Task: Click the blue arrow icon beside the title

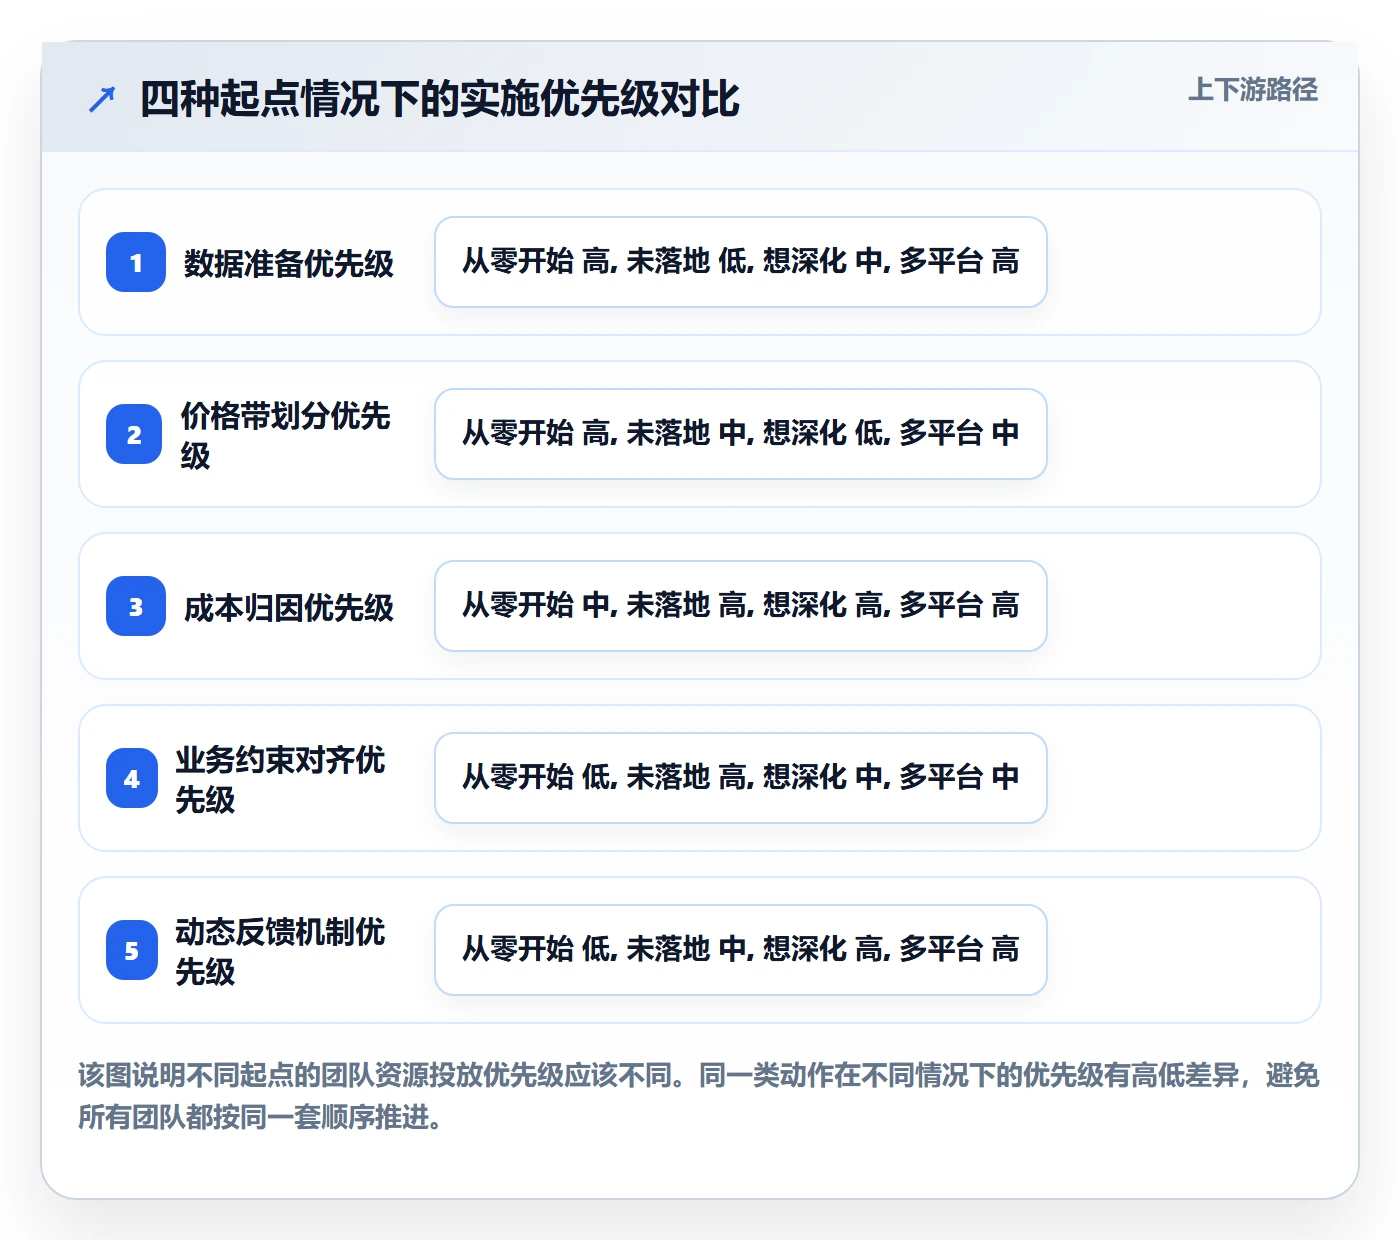Action: [x=102, y=99]
